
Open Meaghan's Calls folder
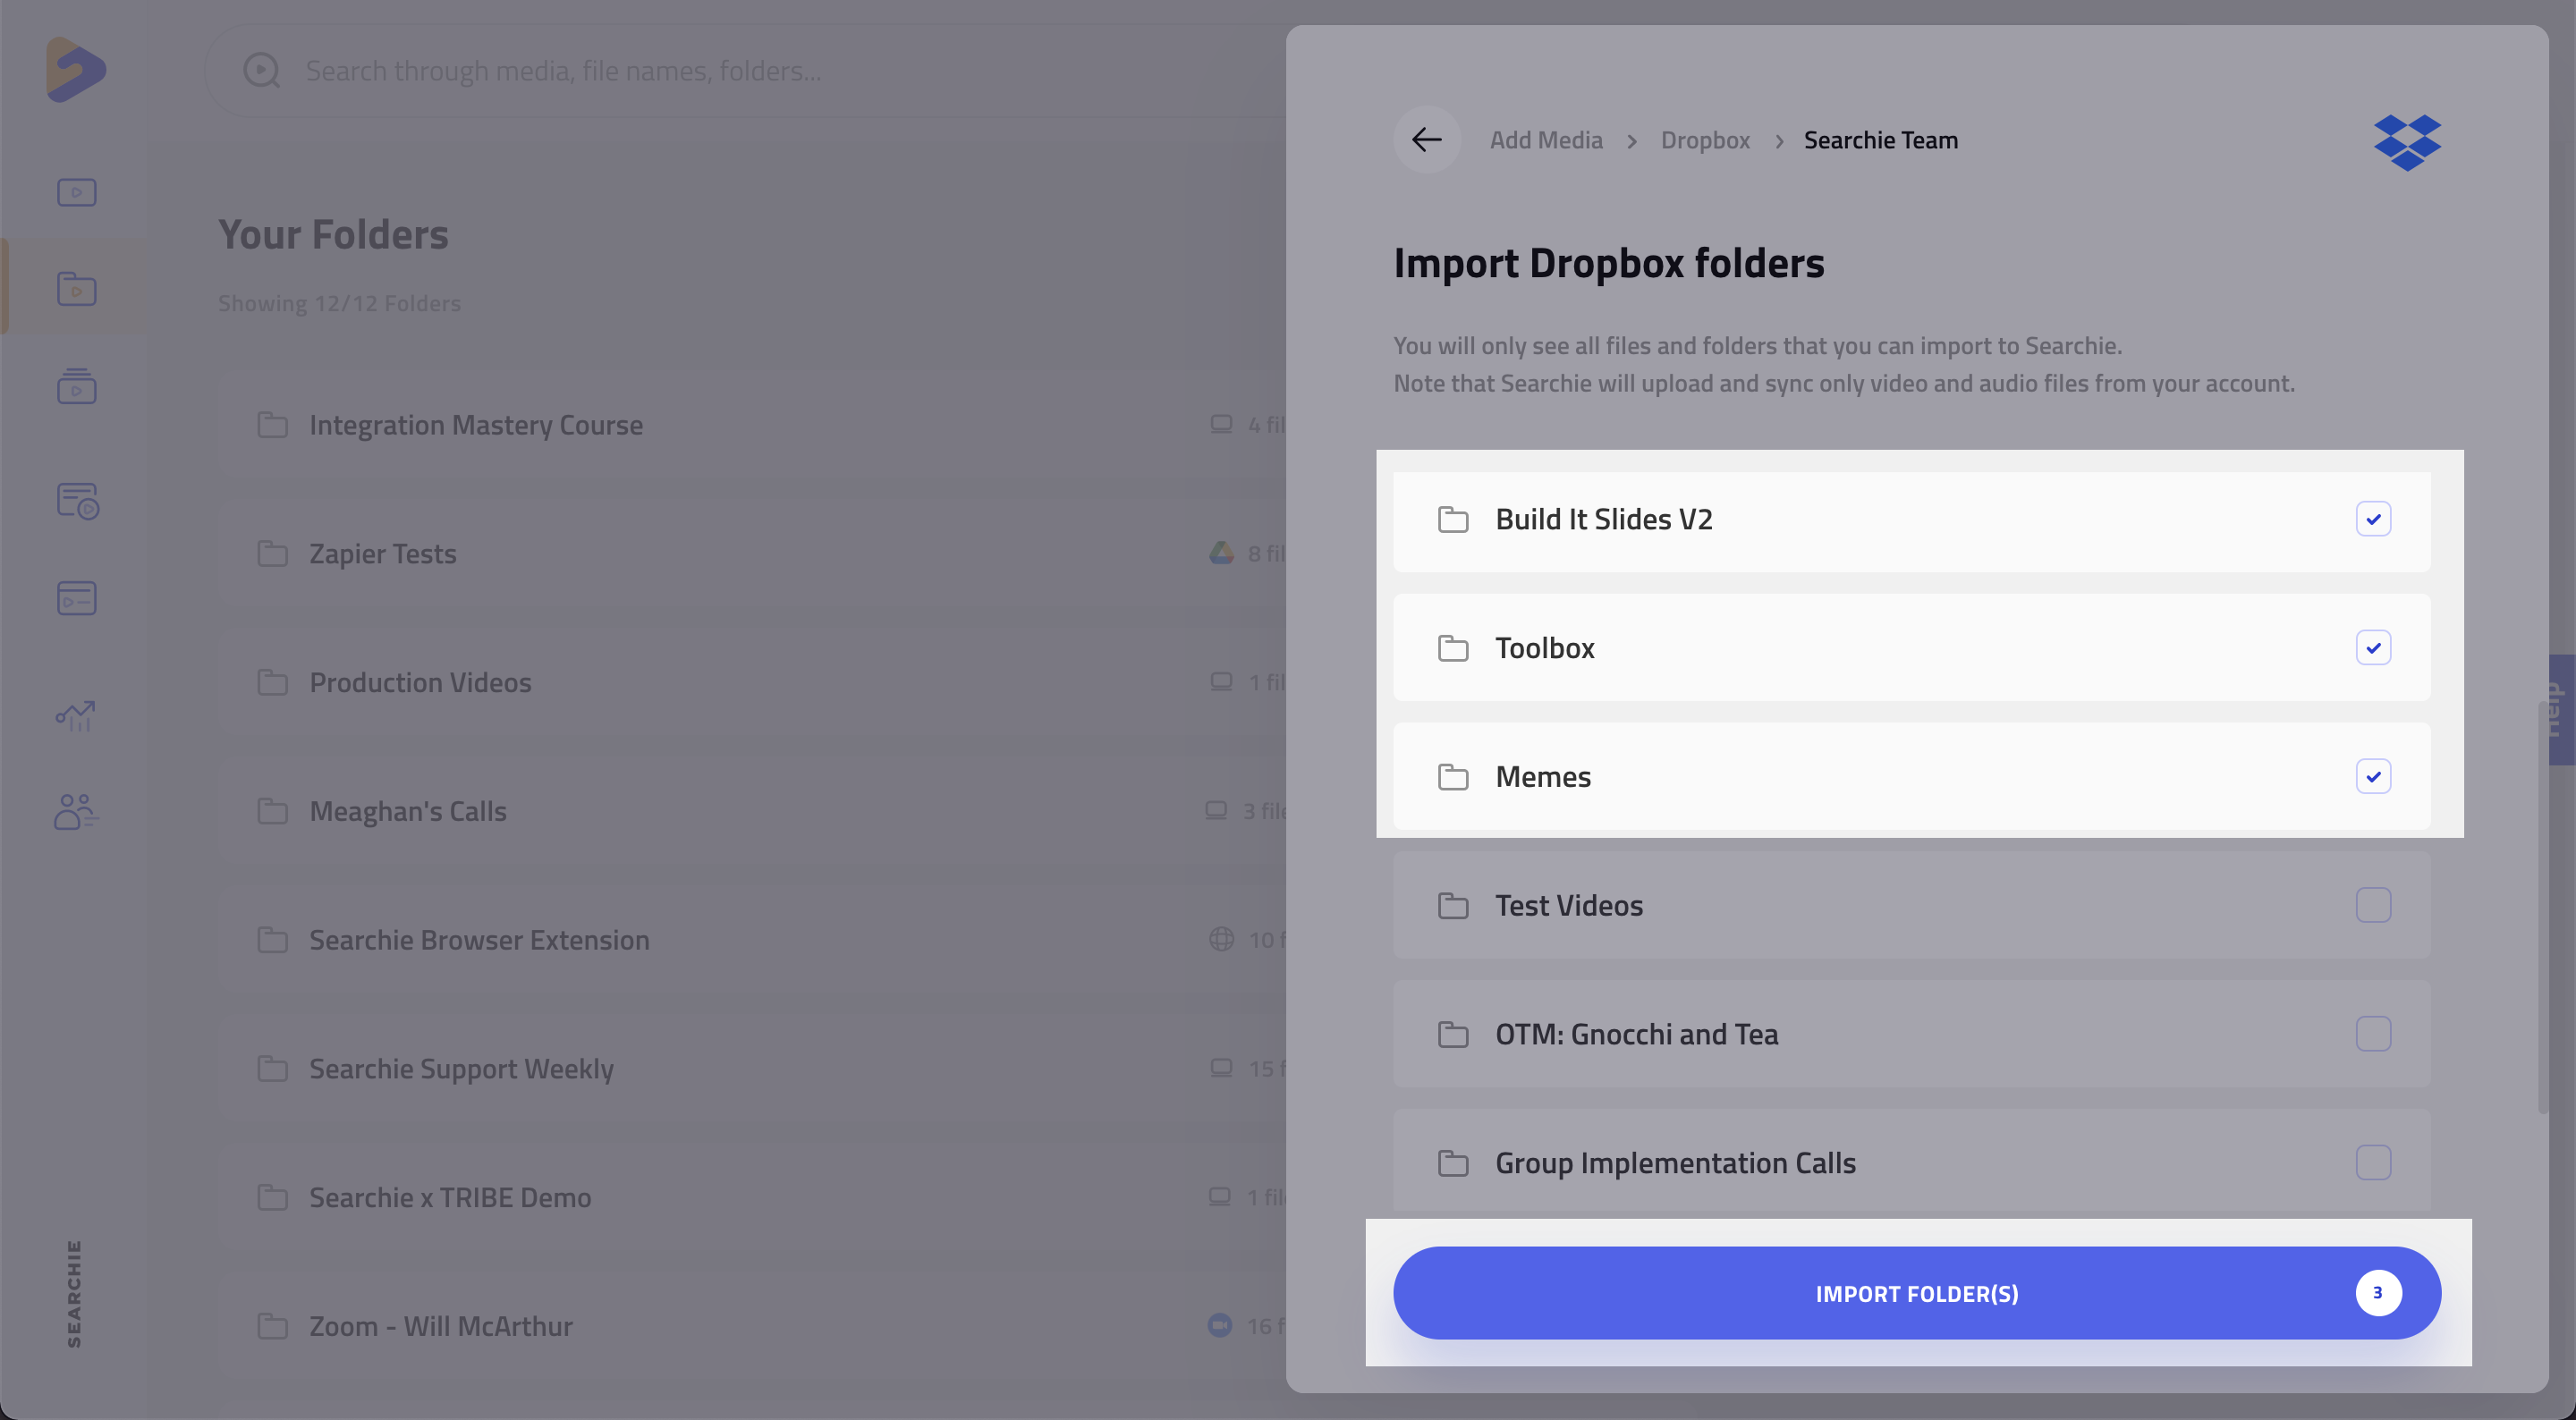[x=752, y=811]
